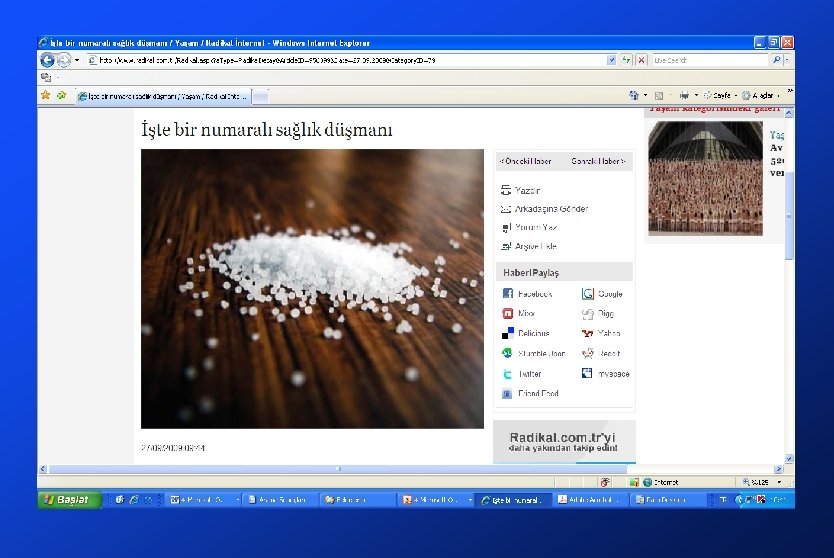The height and width of the screenshot is (558, 834).
Task: Click the Home icon in command bar
Action: (633, 95)
